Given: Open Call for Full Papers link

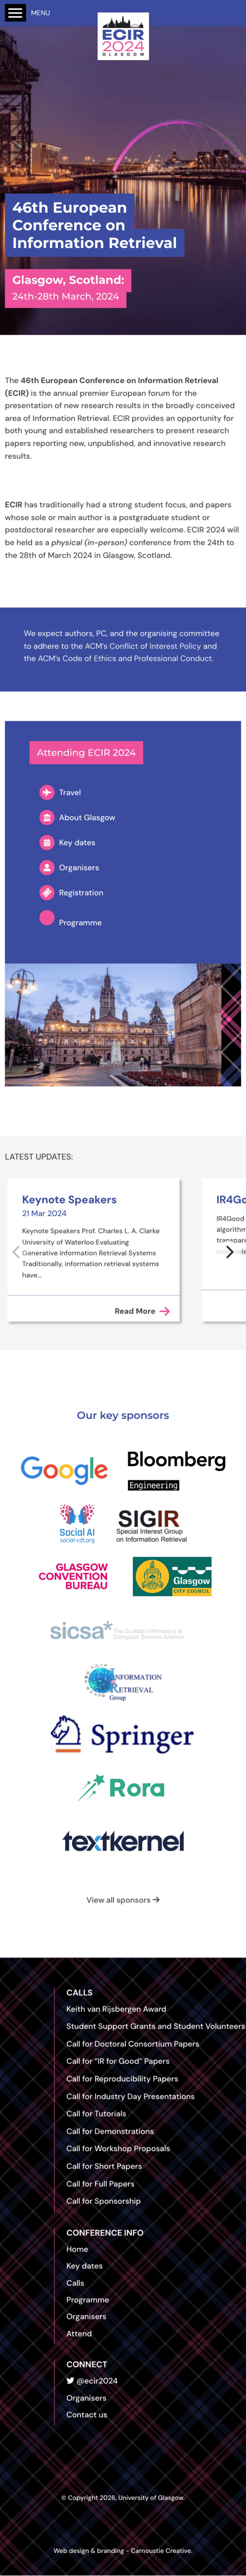Looking at the screenshot, I should [100, 2183].
